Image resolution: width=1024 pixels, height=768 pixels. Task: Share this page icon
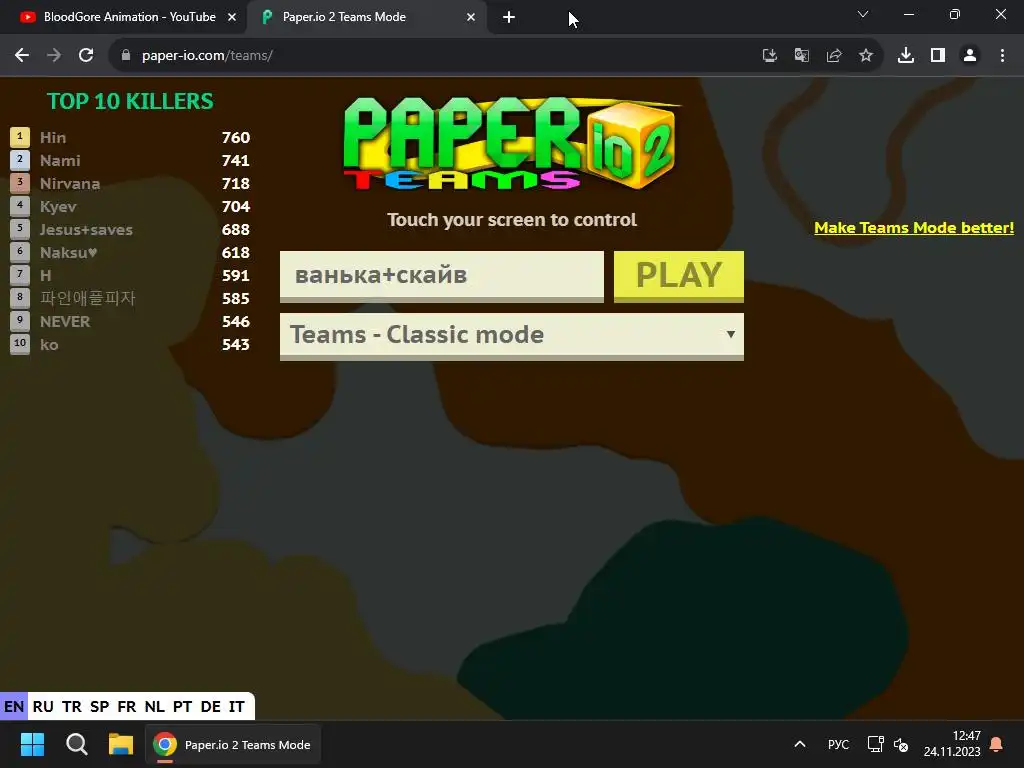click(x=834, y=56)
